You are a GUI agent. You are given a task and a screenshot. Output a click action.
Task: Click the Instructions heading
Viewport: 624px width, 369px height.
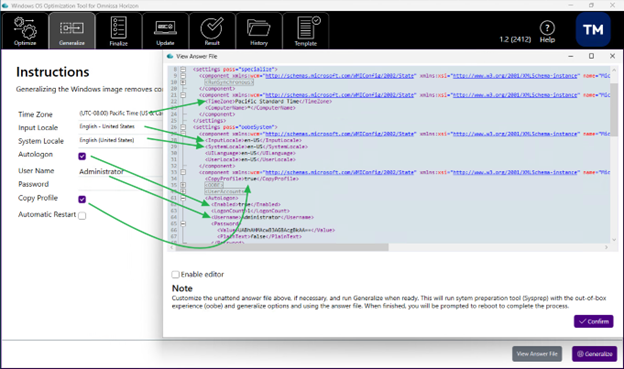(x=53, y=72)
